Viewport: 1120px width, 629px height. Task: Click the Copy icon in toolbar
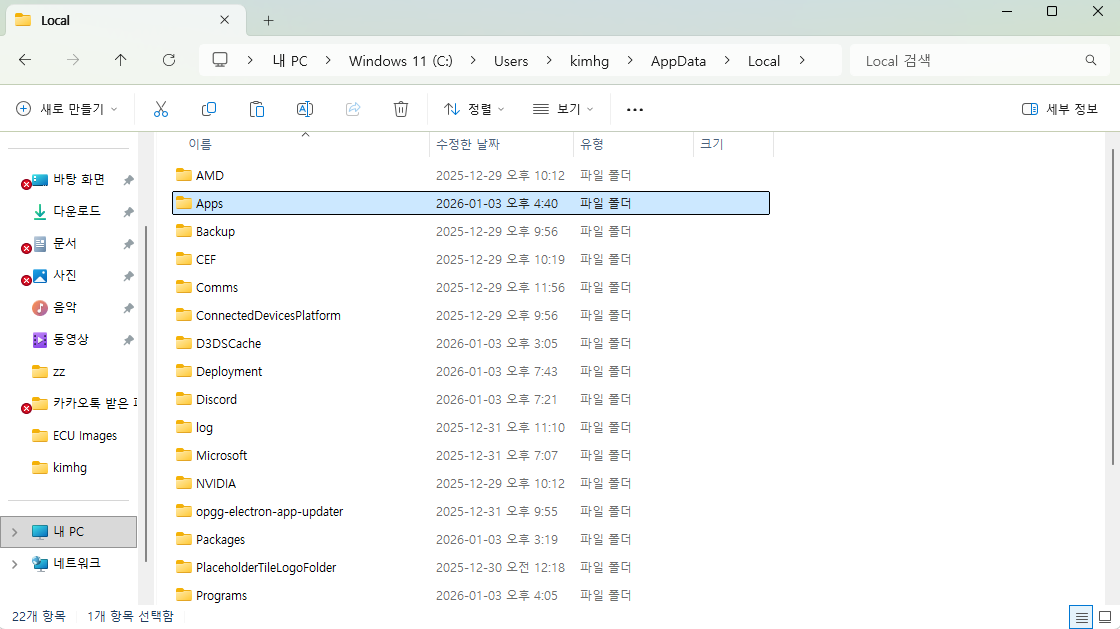click(209, 109)
